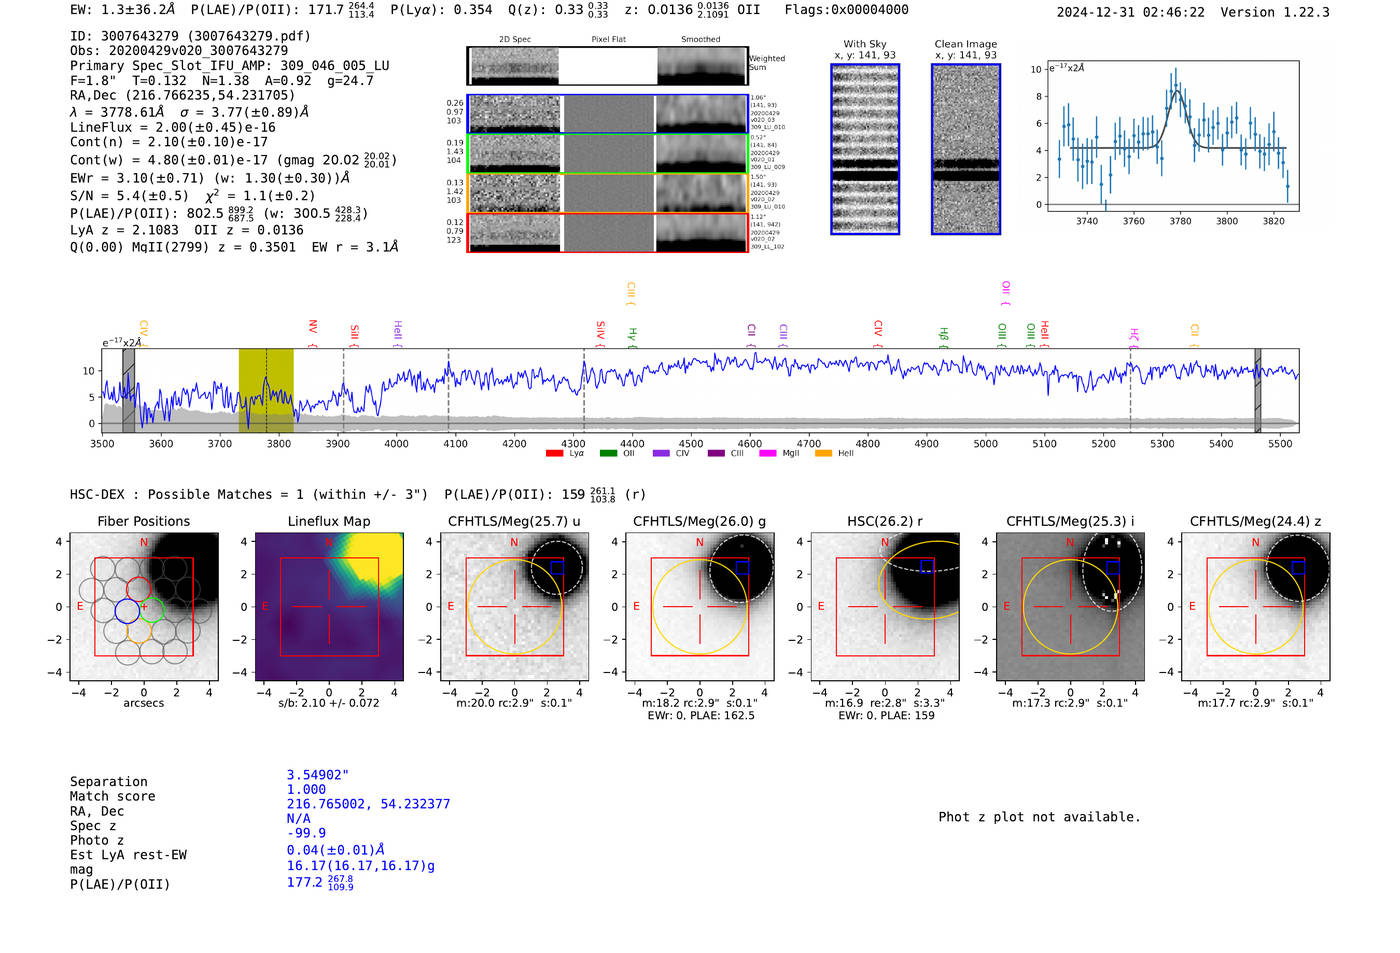Click the 'λ = 3778.61Å' wavelength value
The width and height of the screenshot is (1400, 953).
tap(117, 112)
